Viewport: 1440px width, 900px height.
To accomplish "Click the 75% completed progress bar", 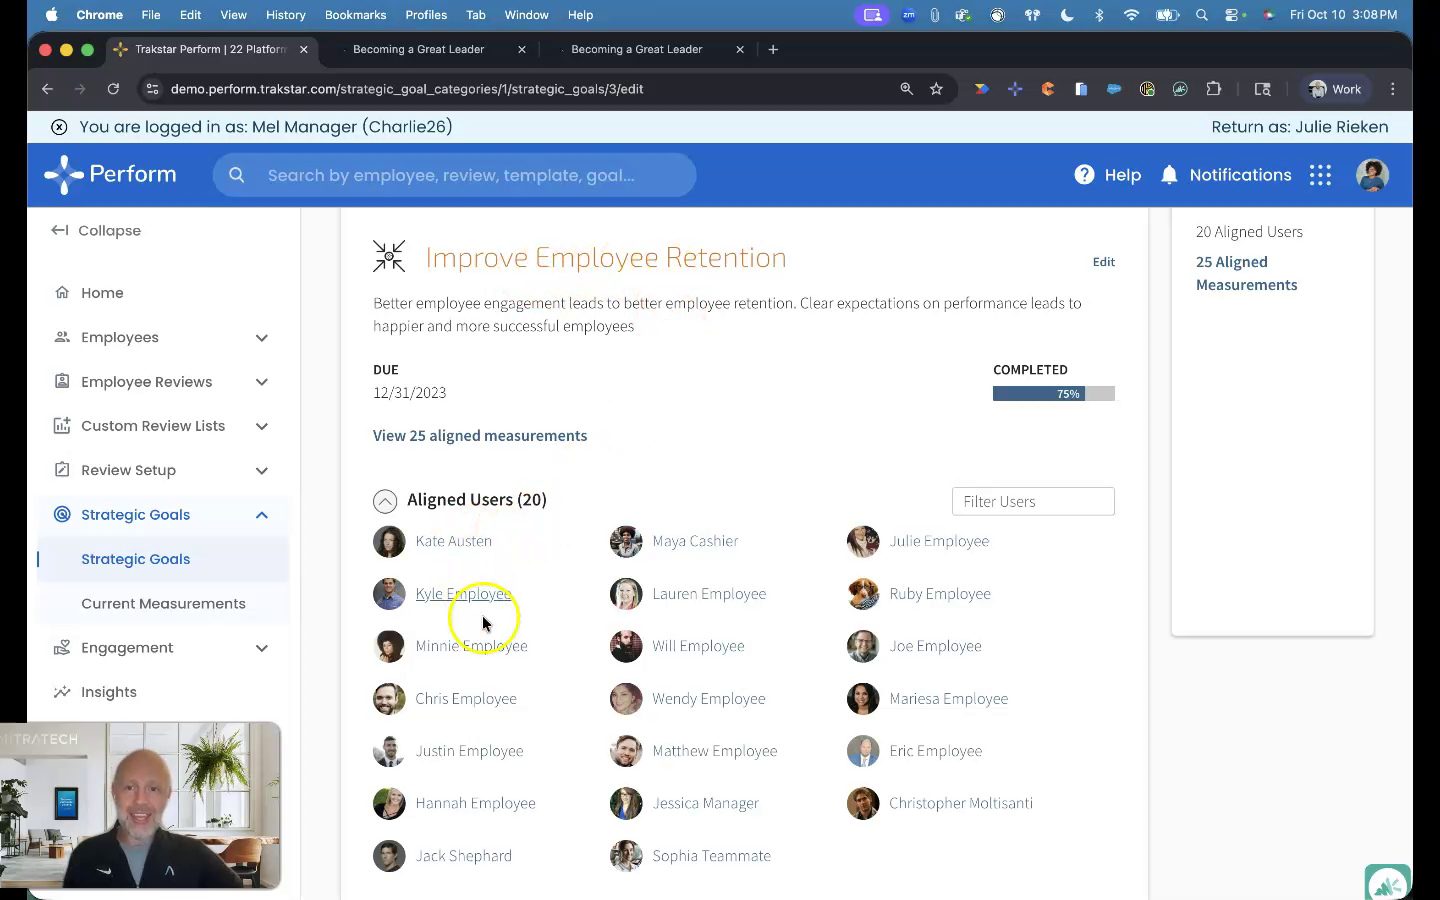I will [1053, 394].
